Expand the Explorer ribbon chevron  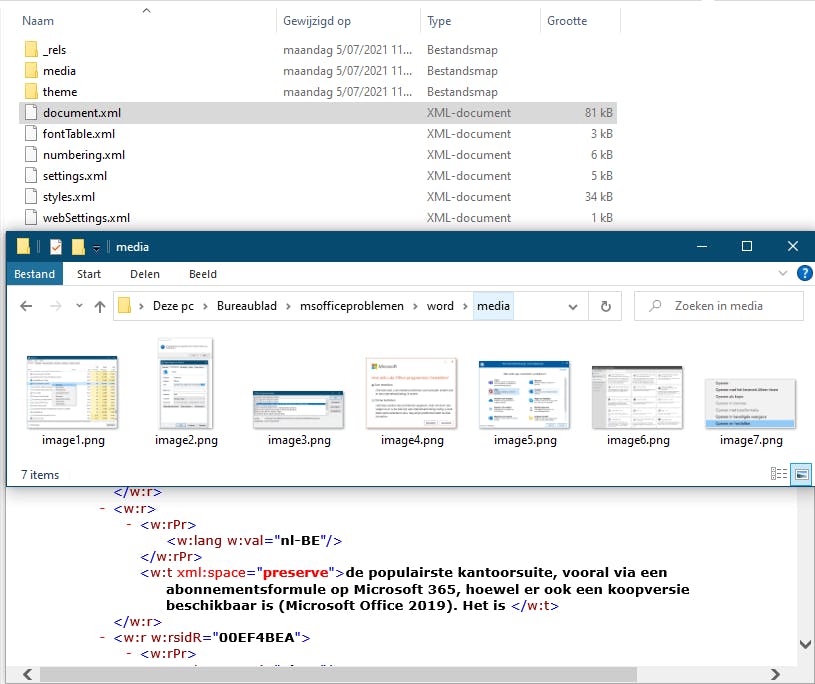[782, 274]
